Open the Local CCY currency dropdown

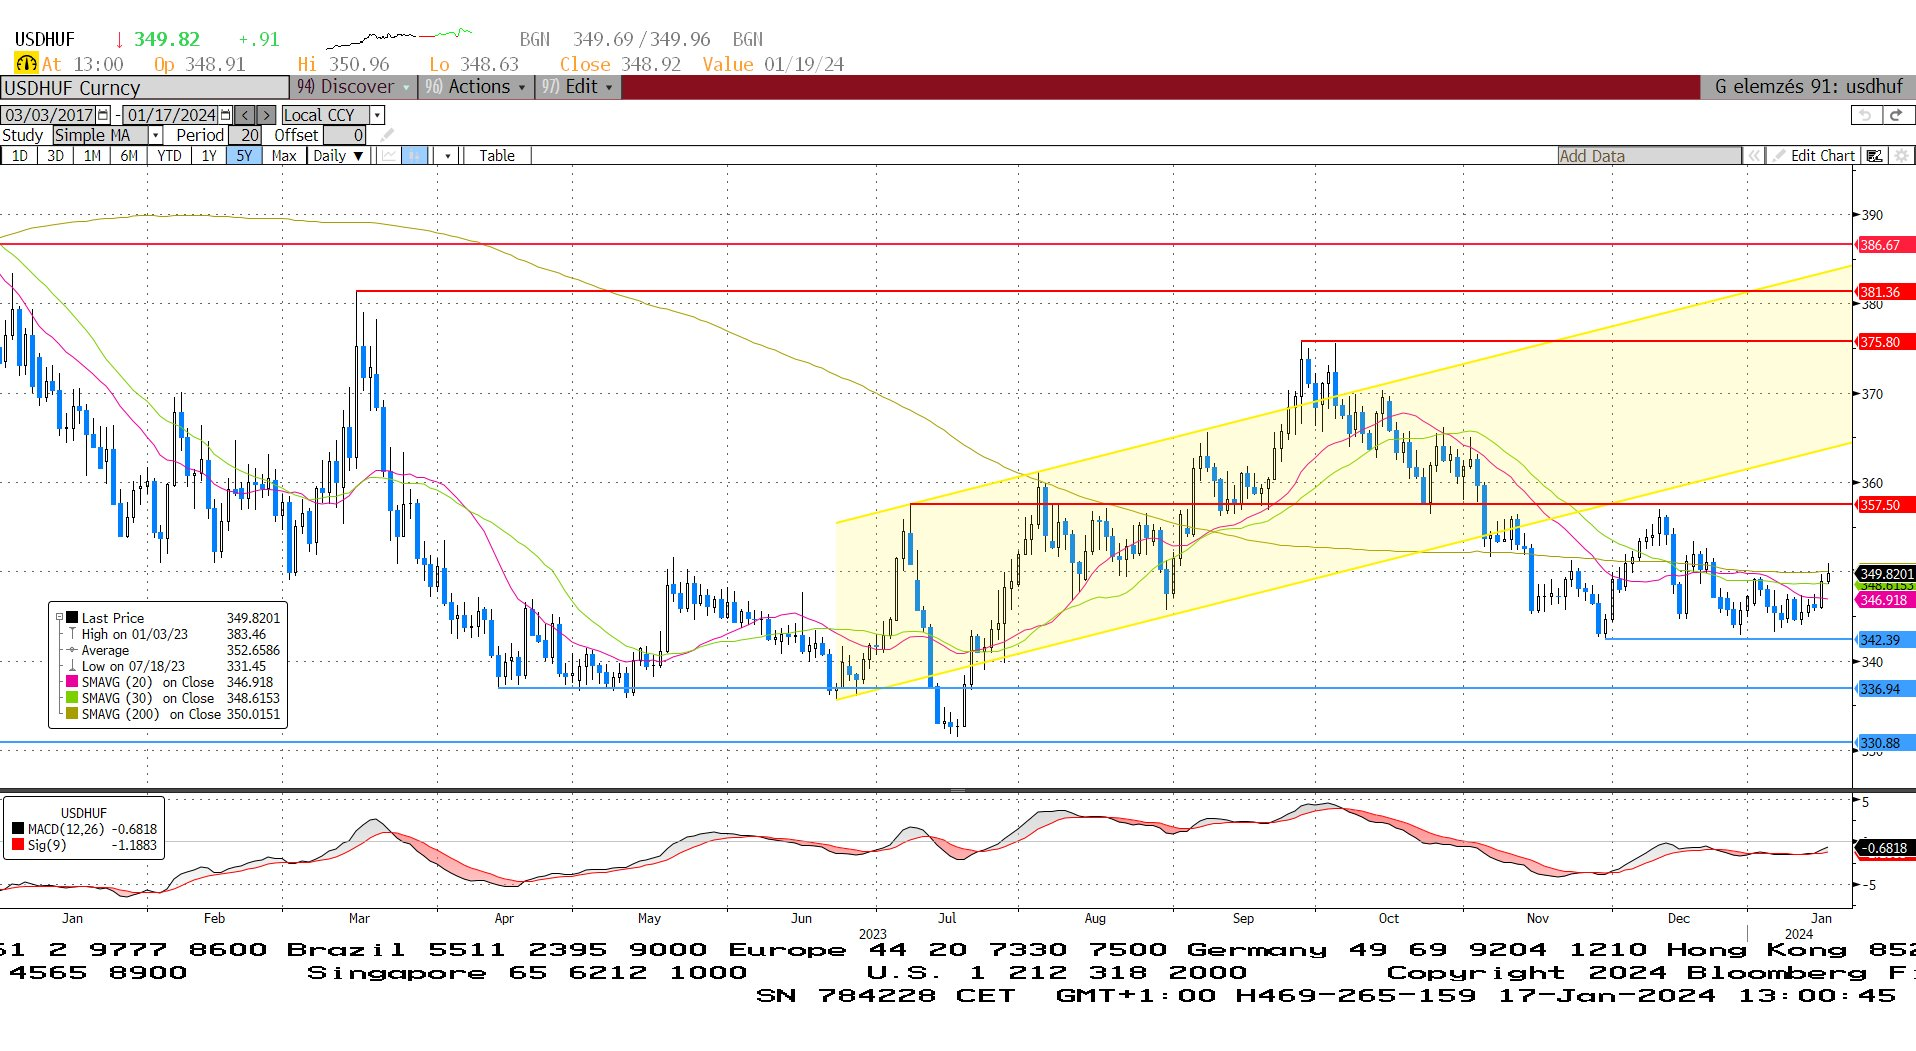click(x=377, y=115)
